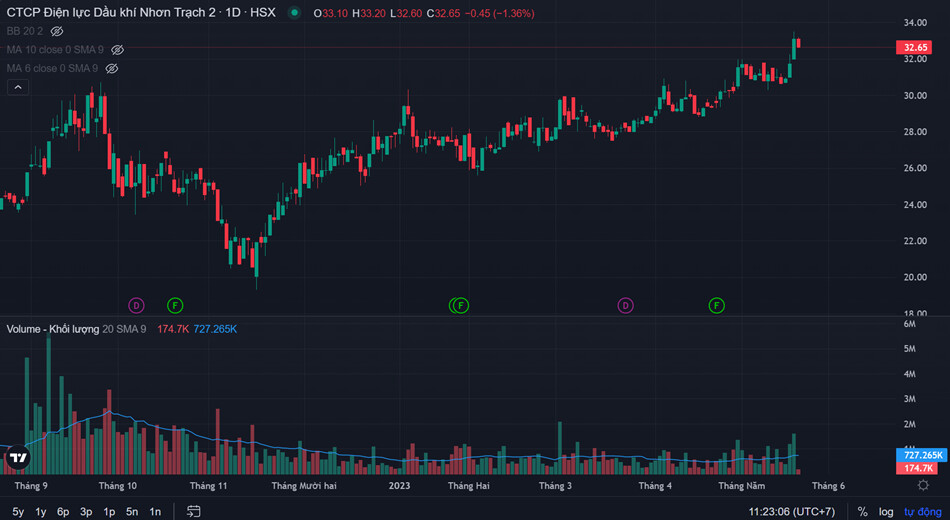
Task: Open the timezone menu showing UTC+7
Action: tap(792, 511)
